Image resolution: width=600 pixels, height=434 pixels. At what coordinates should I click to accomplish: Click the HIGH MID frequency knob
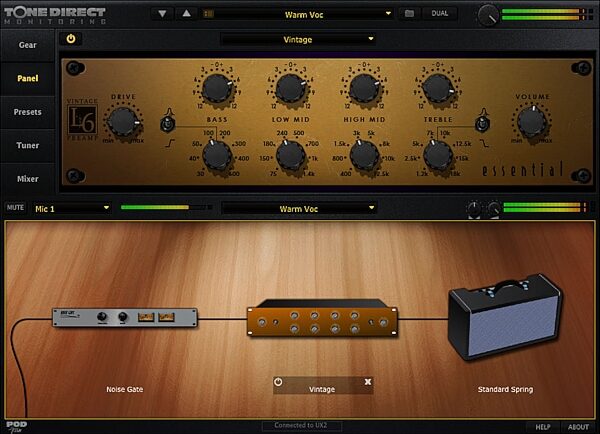click(365, 156)
